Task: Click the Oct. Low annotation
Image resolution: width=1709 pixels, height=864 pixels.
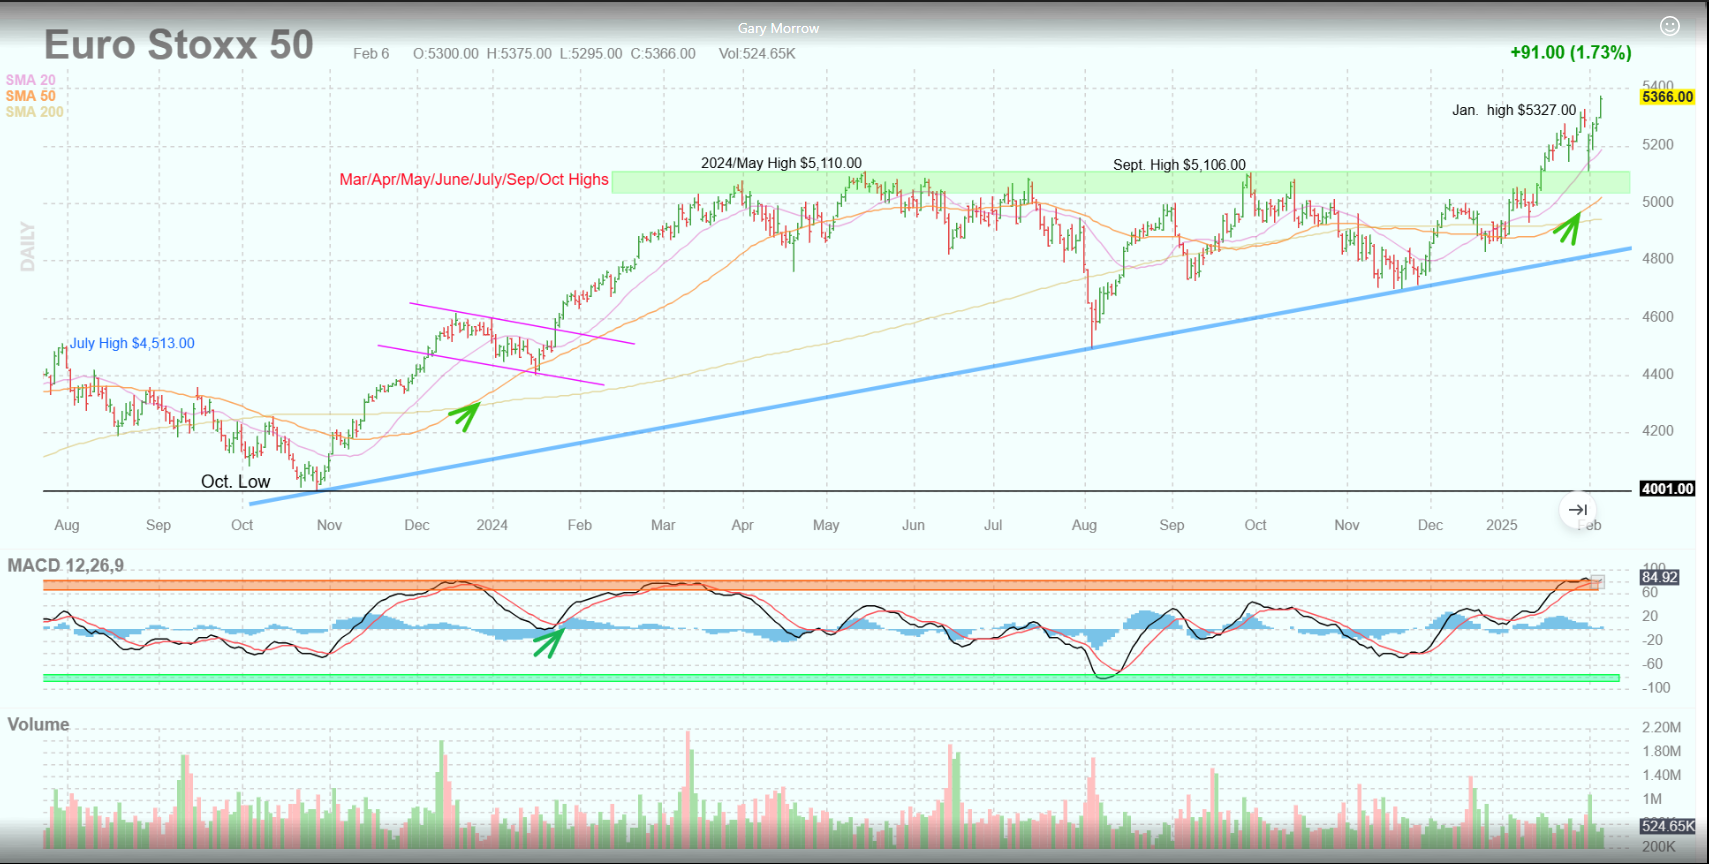Action: click(x=236, y=481)
